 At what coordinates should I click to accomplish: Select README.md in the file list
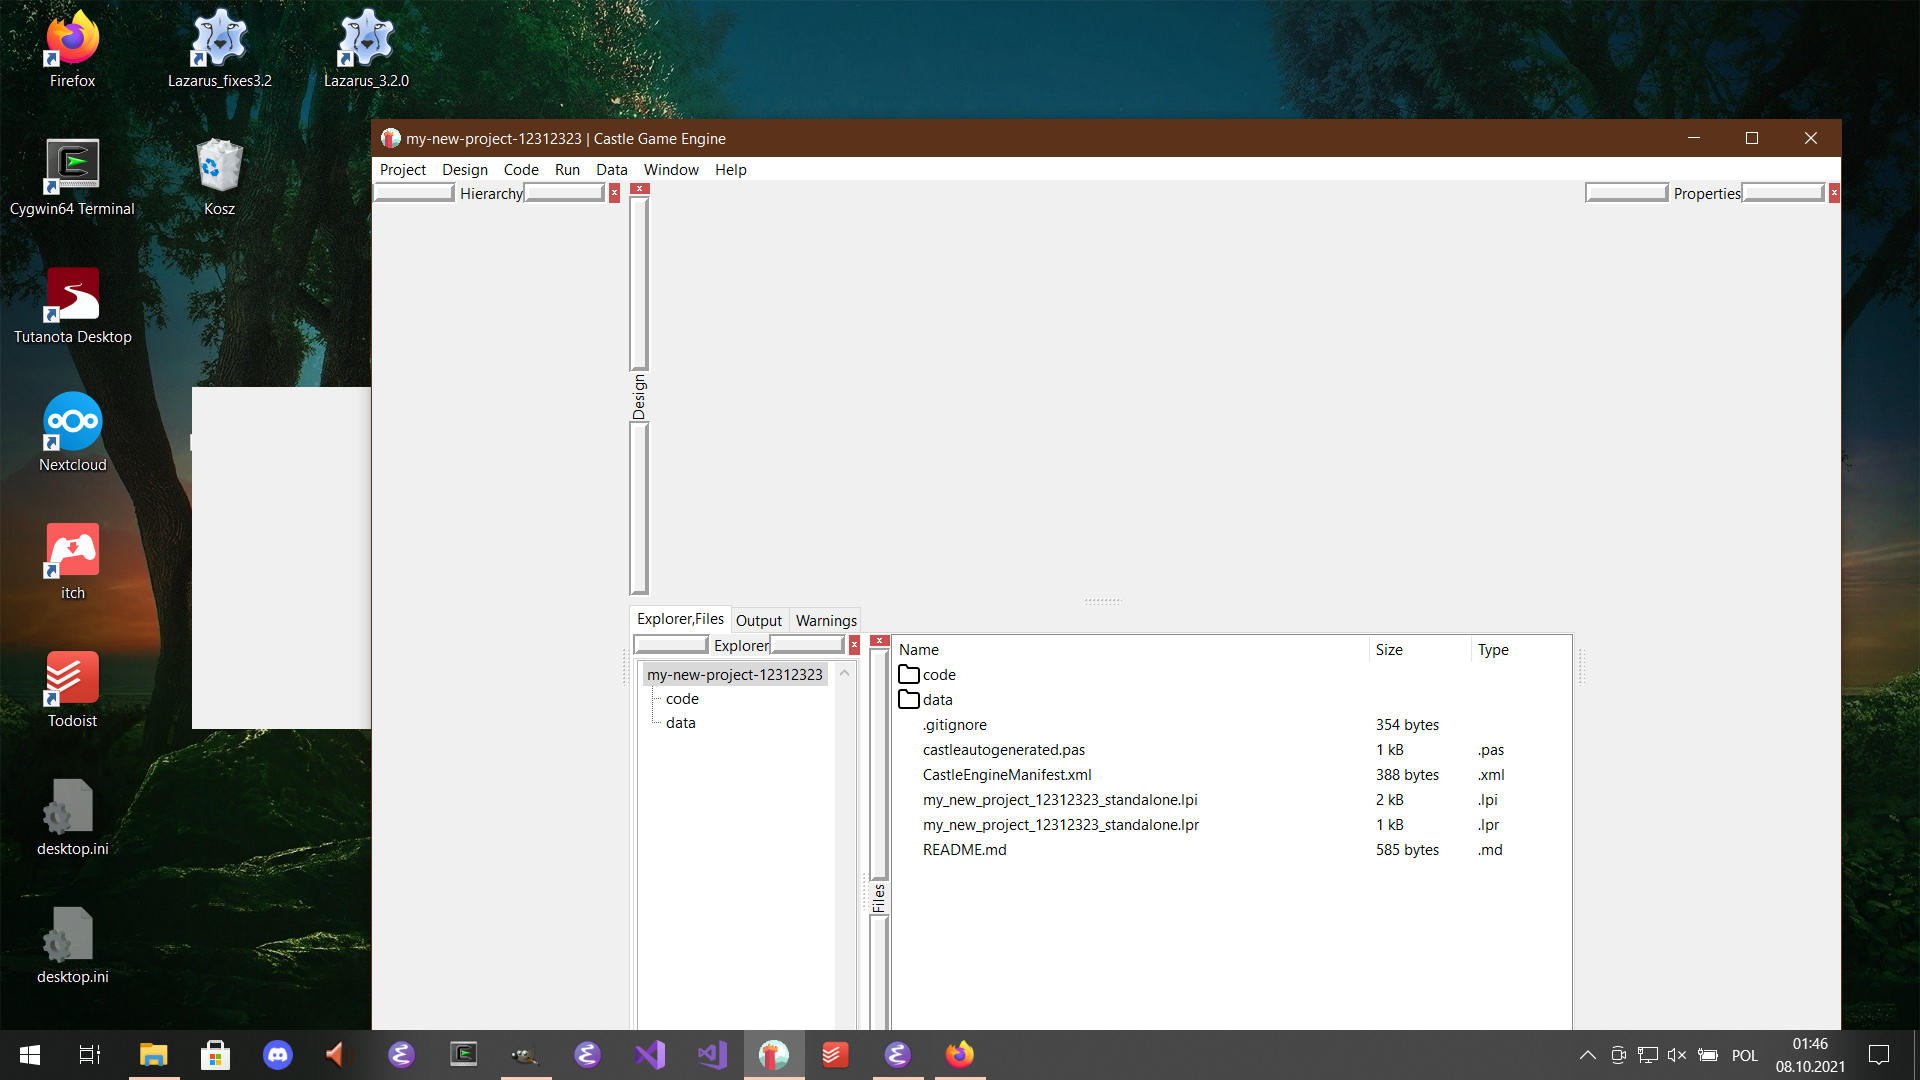(x=964, y=849)
